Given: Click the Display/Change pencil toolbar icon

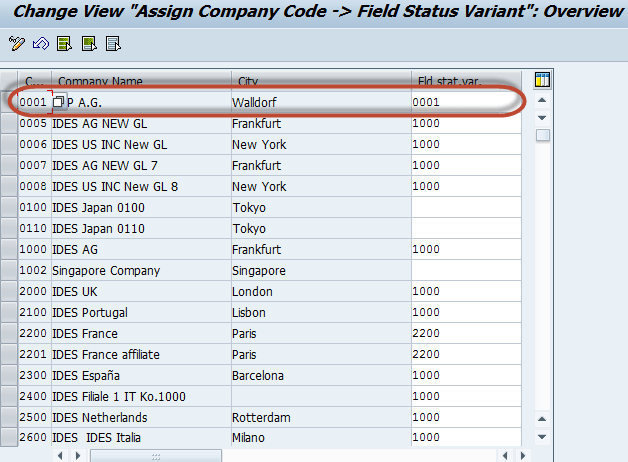Looking at the screenshot, I should [x=16, y=44].
